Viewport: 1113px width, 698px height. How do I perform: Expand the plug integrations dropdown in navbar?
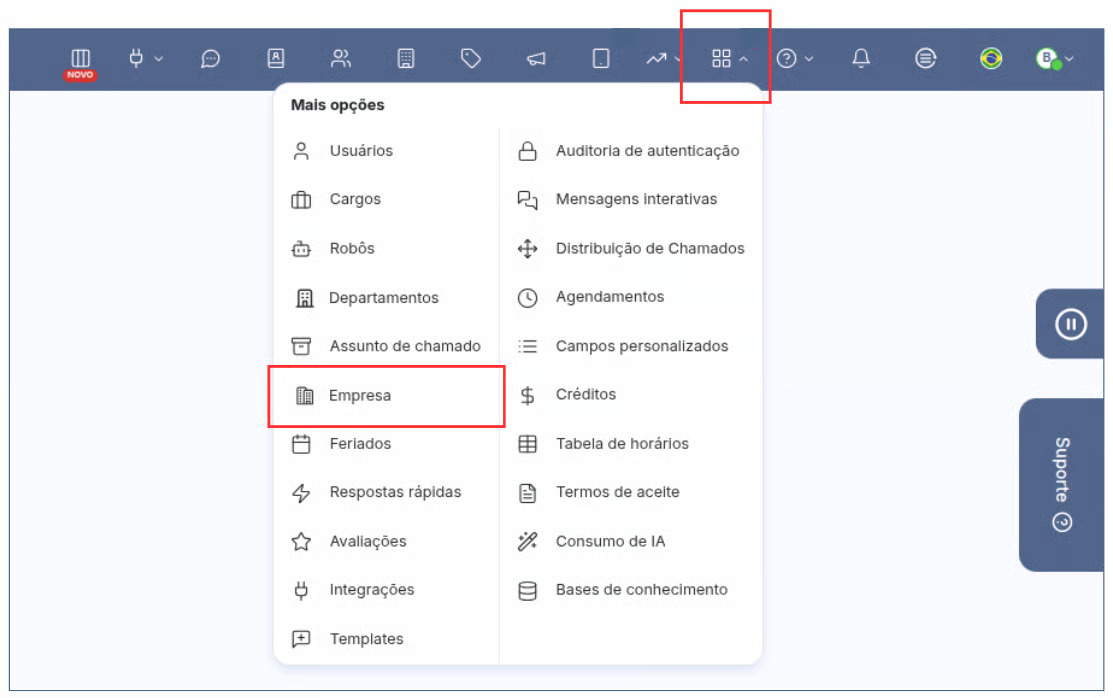[145, 59]
